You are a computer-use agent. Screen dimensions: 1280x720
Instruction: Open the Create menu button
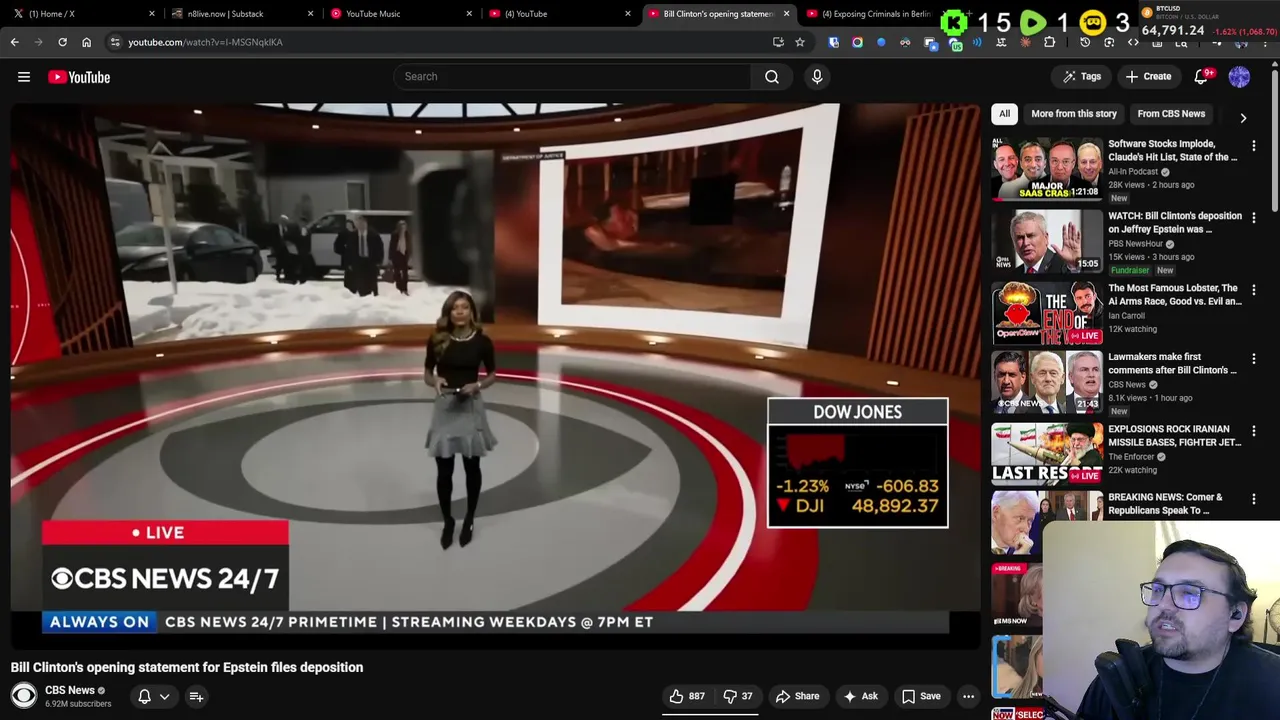1148,76
